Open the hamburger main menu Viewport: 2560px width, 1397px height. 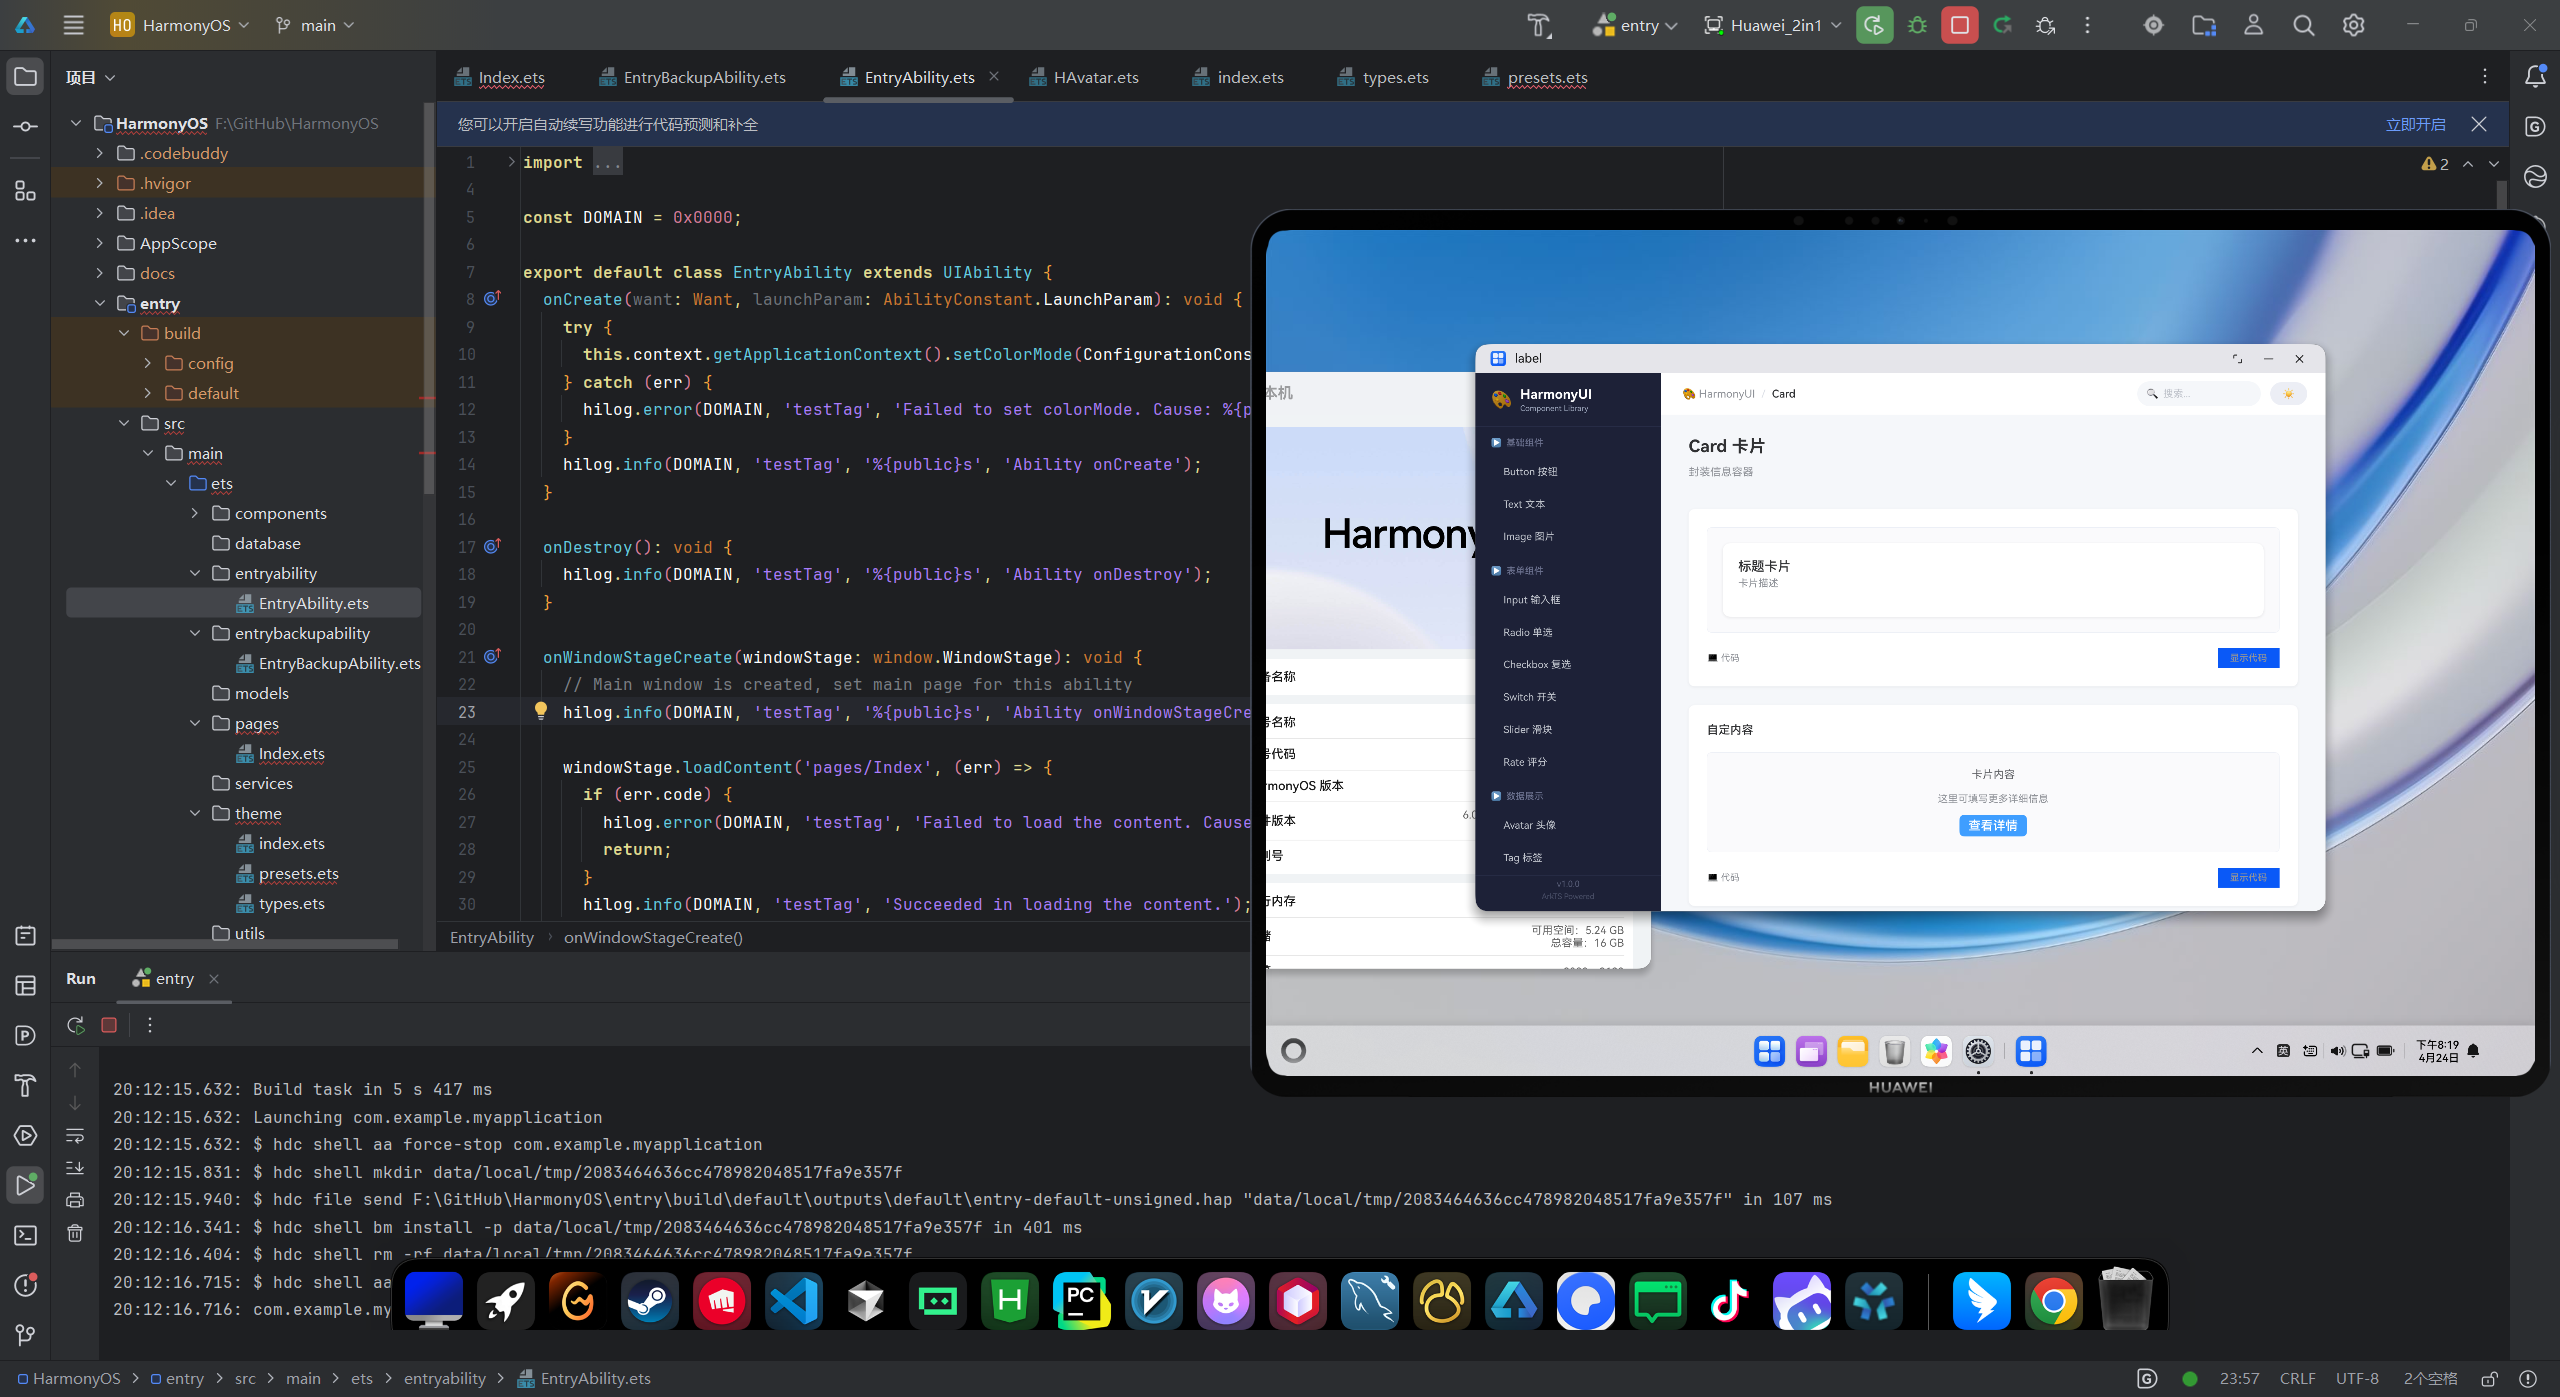[73, 25]
